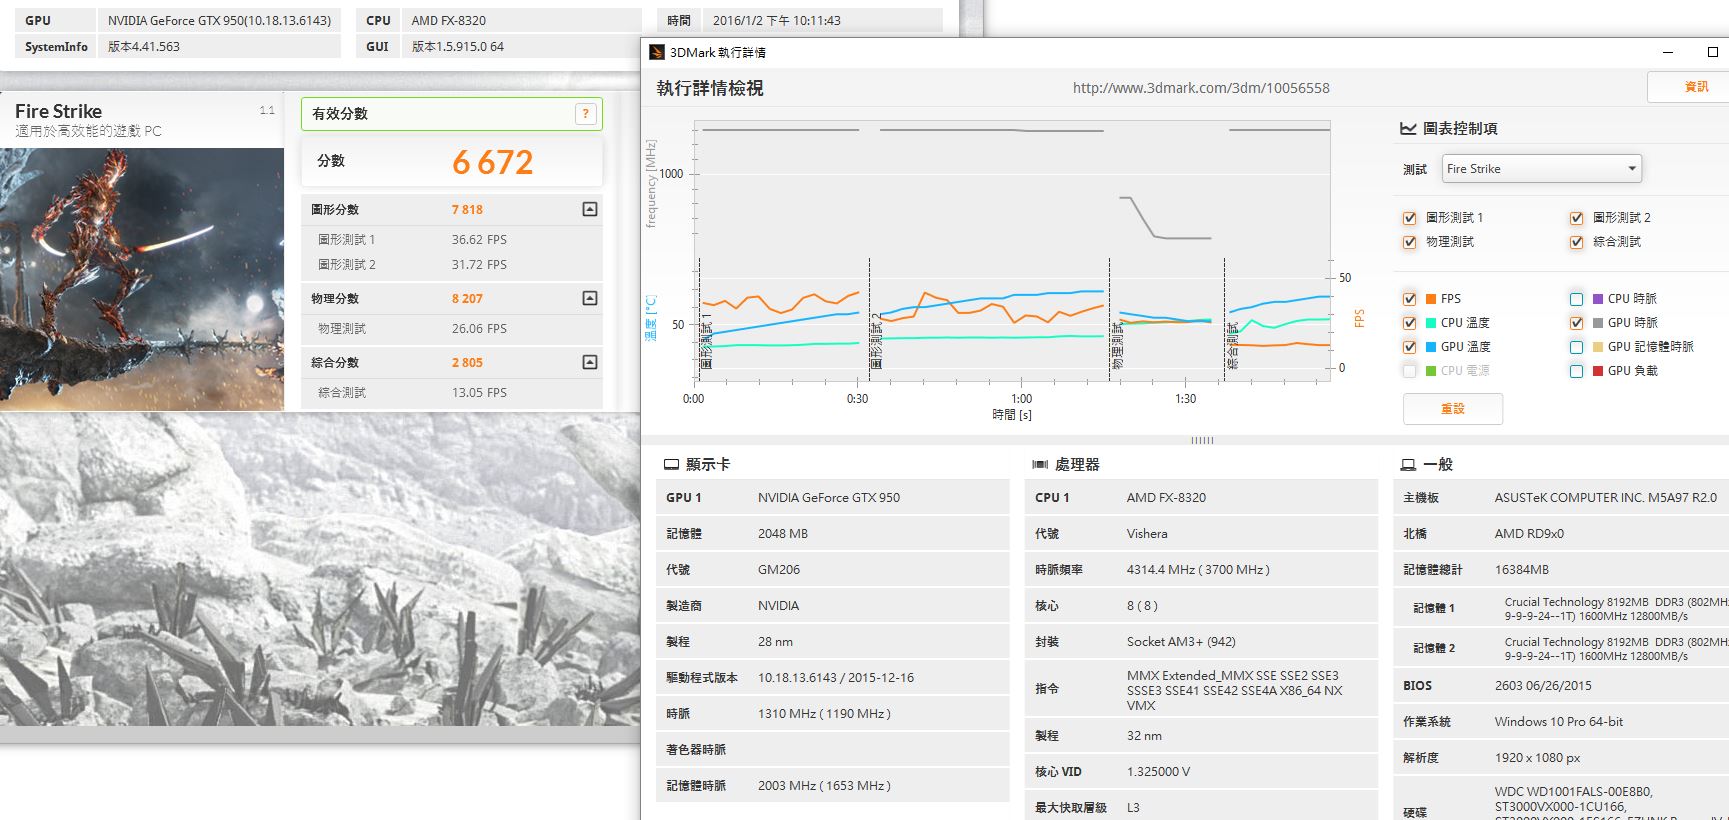Click the Fire Strike title in the background window

(x=58, y=111)
